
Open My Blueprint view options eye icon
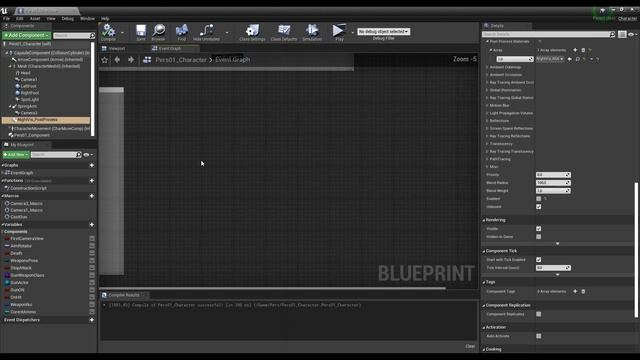(88, 155)
